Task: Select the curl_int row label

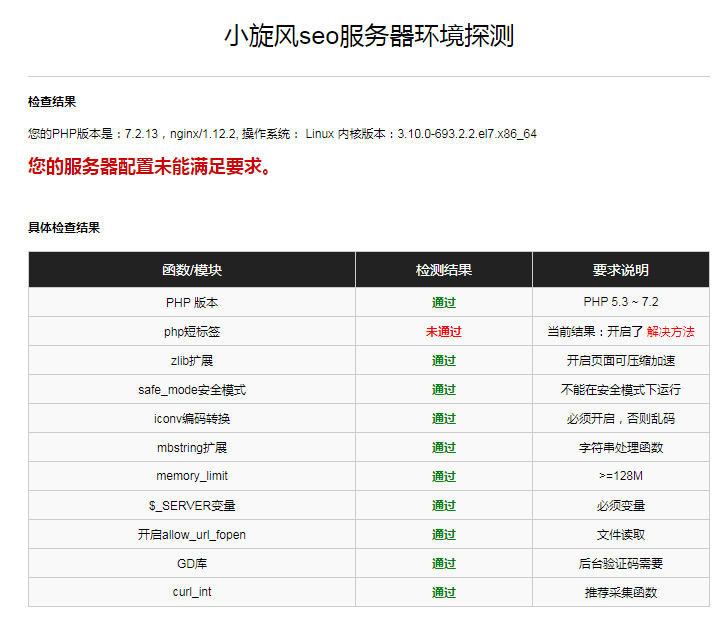Action: 192,593
